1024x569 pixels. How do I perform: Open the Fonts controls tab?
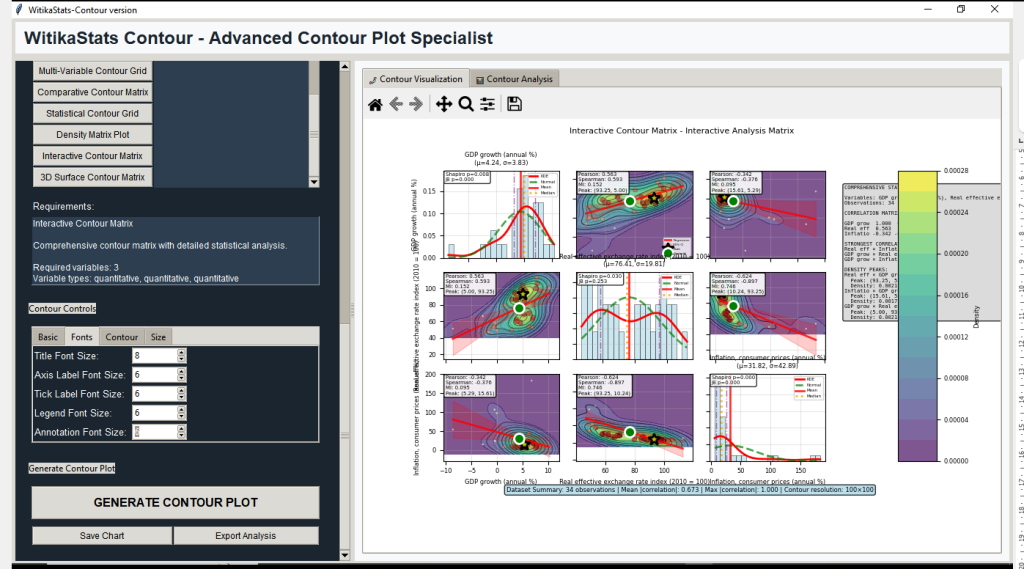tap(82, 337)
